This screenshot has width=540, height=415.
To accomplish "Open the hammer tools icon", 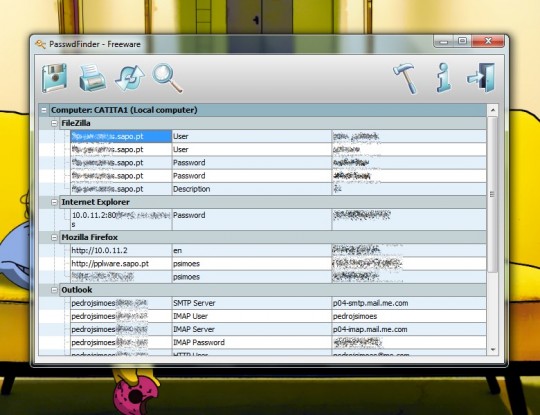I will [405, 79].
